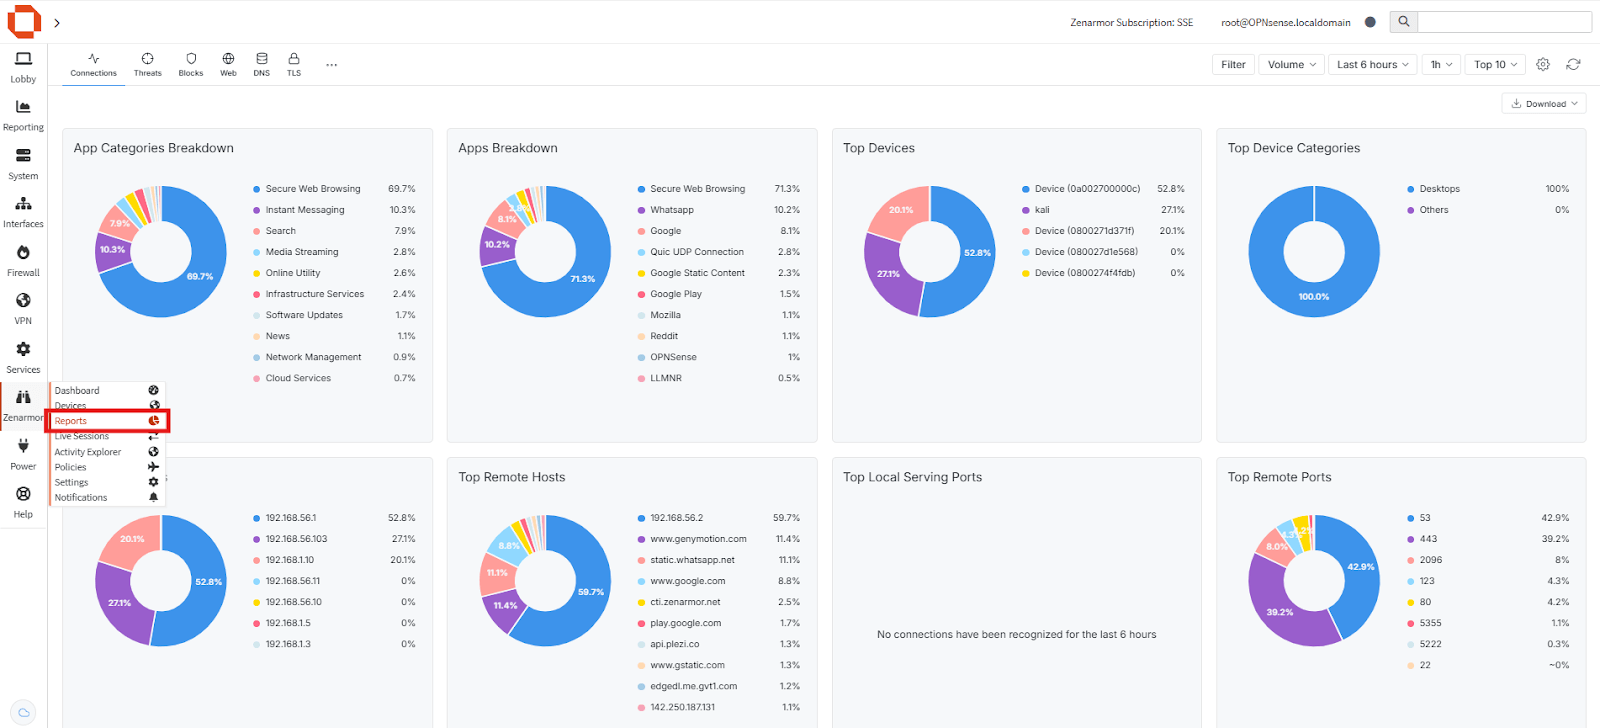This screenshot has height=728, width=1600.
Task: Open Settings from Zenarmor submenu
Action: click(107, 482)
